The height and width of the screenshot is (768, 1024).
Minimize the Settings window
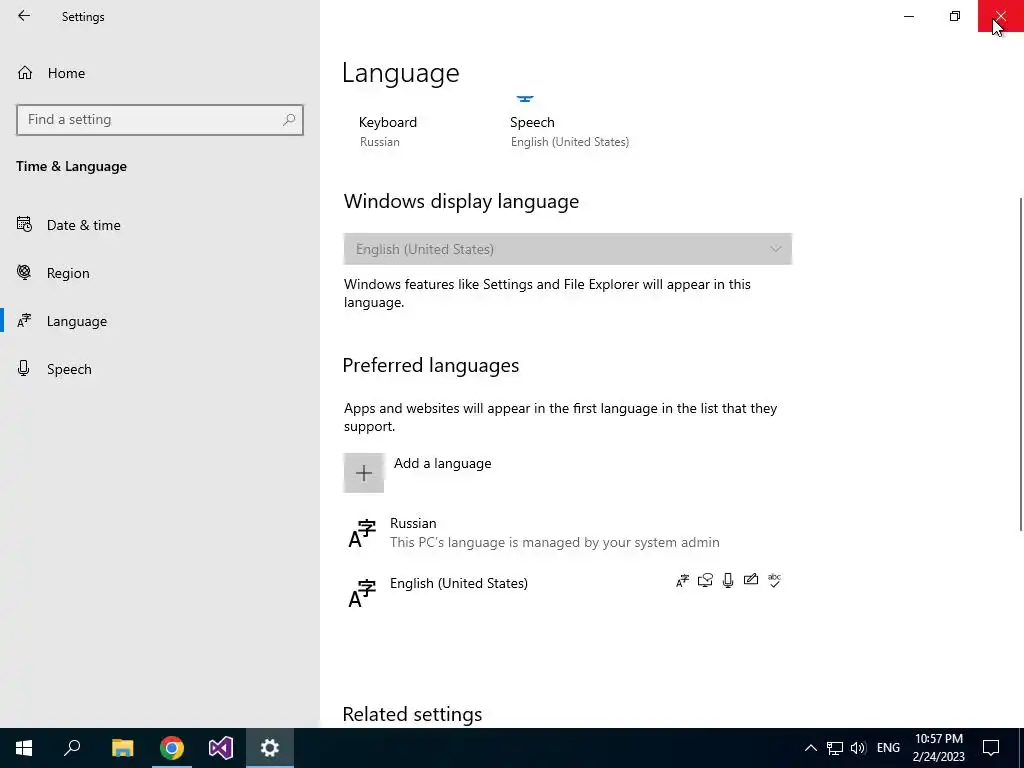pos(908,16)
